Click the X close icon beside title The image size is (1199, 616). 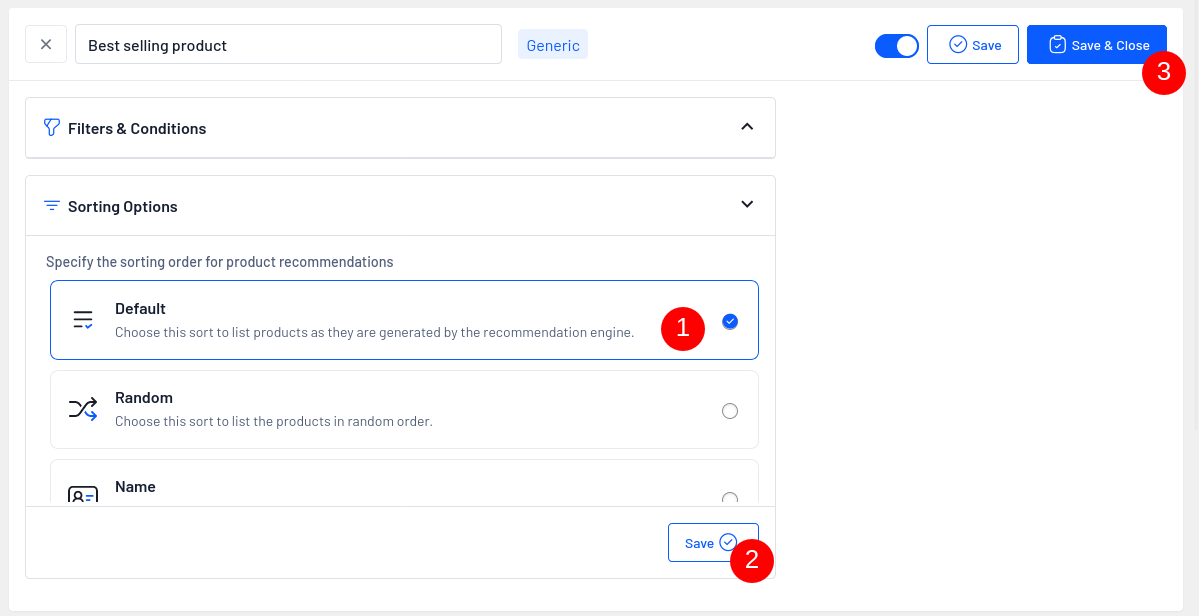46,45
